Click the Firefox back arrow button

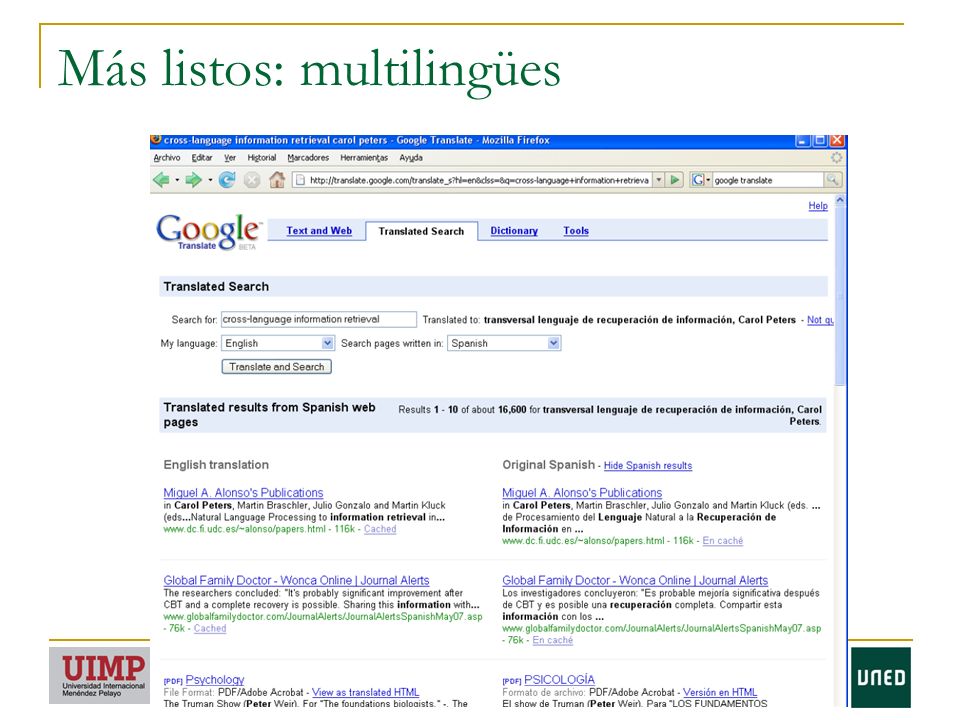click(x=162, y=180)
